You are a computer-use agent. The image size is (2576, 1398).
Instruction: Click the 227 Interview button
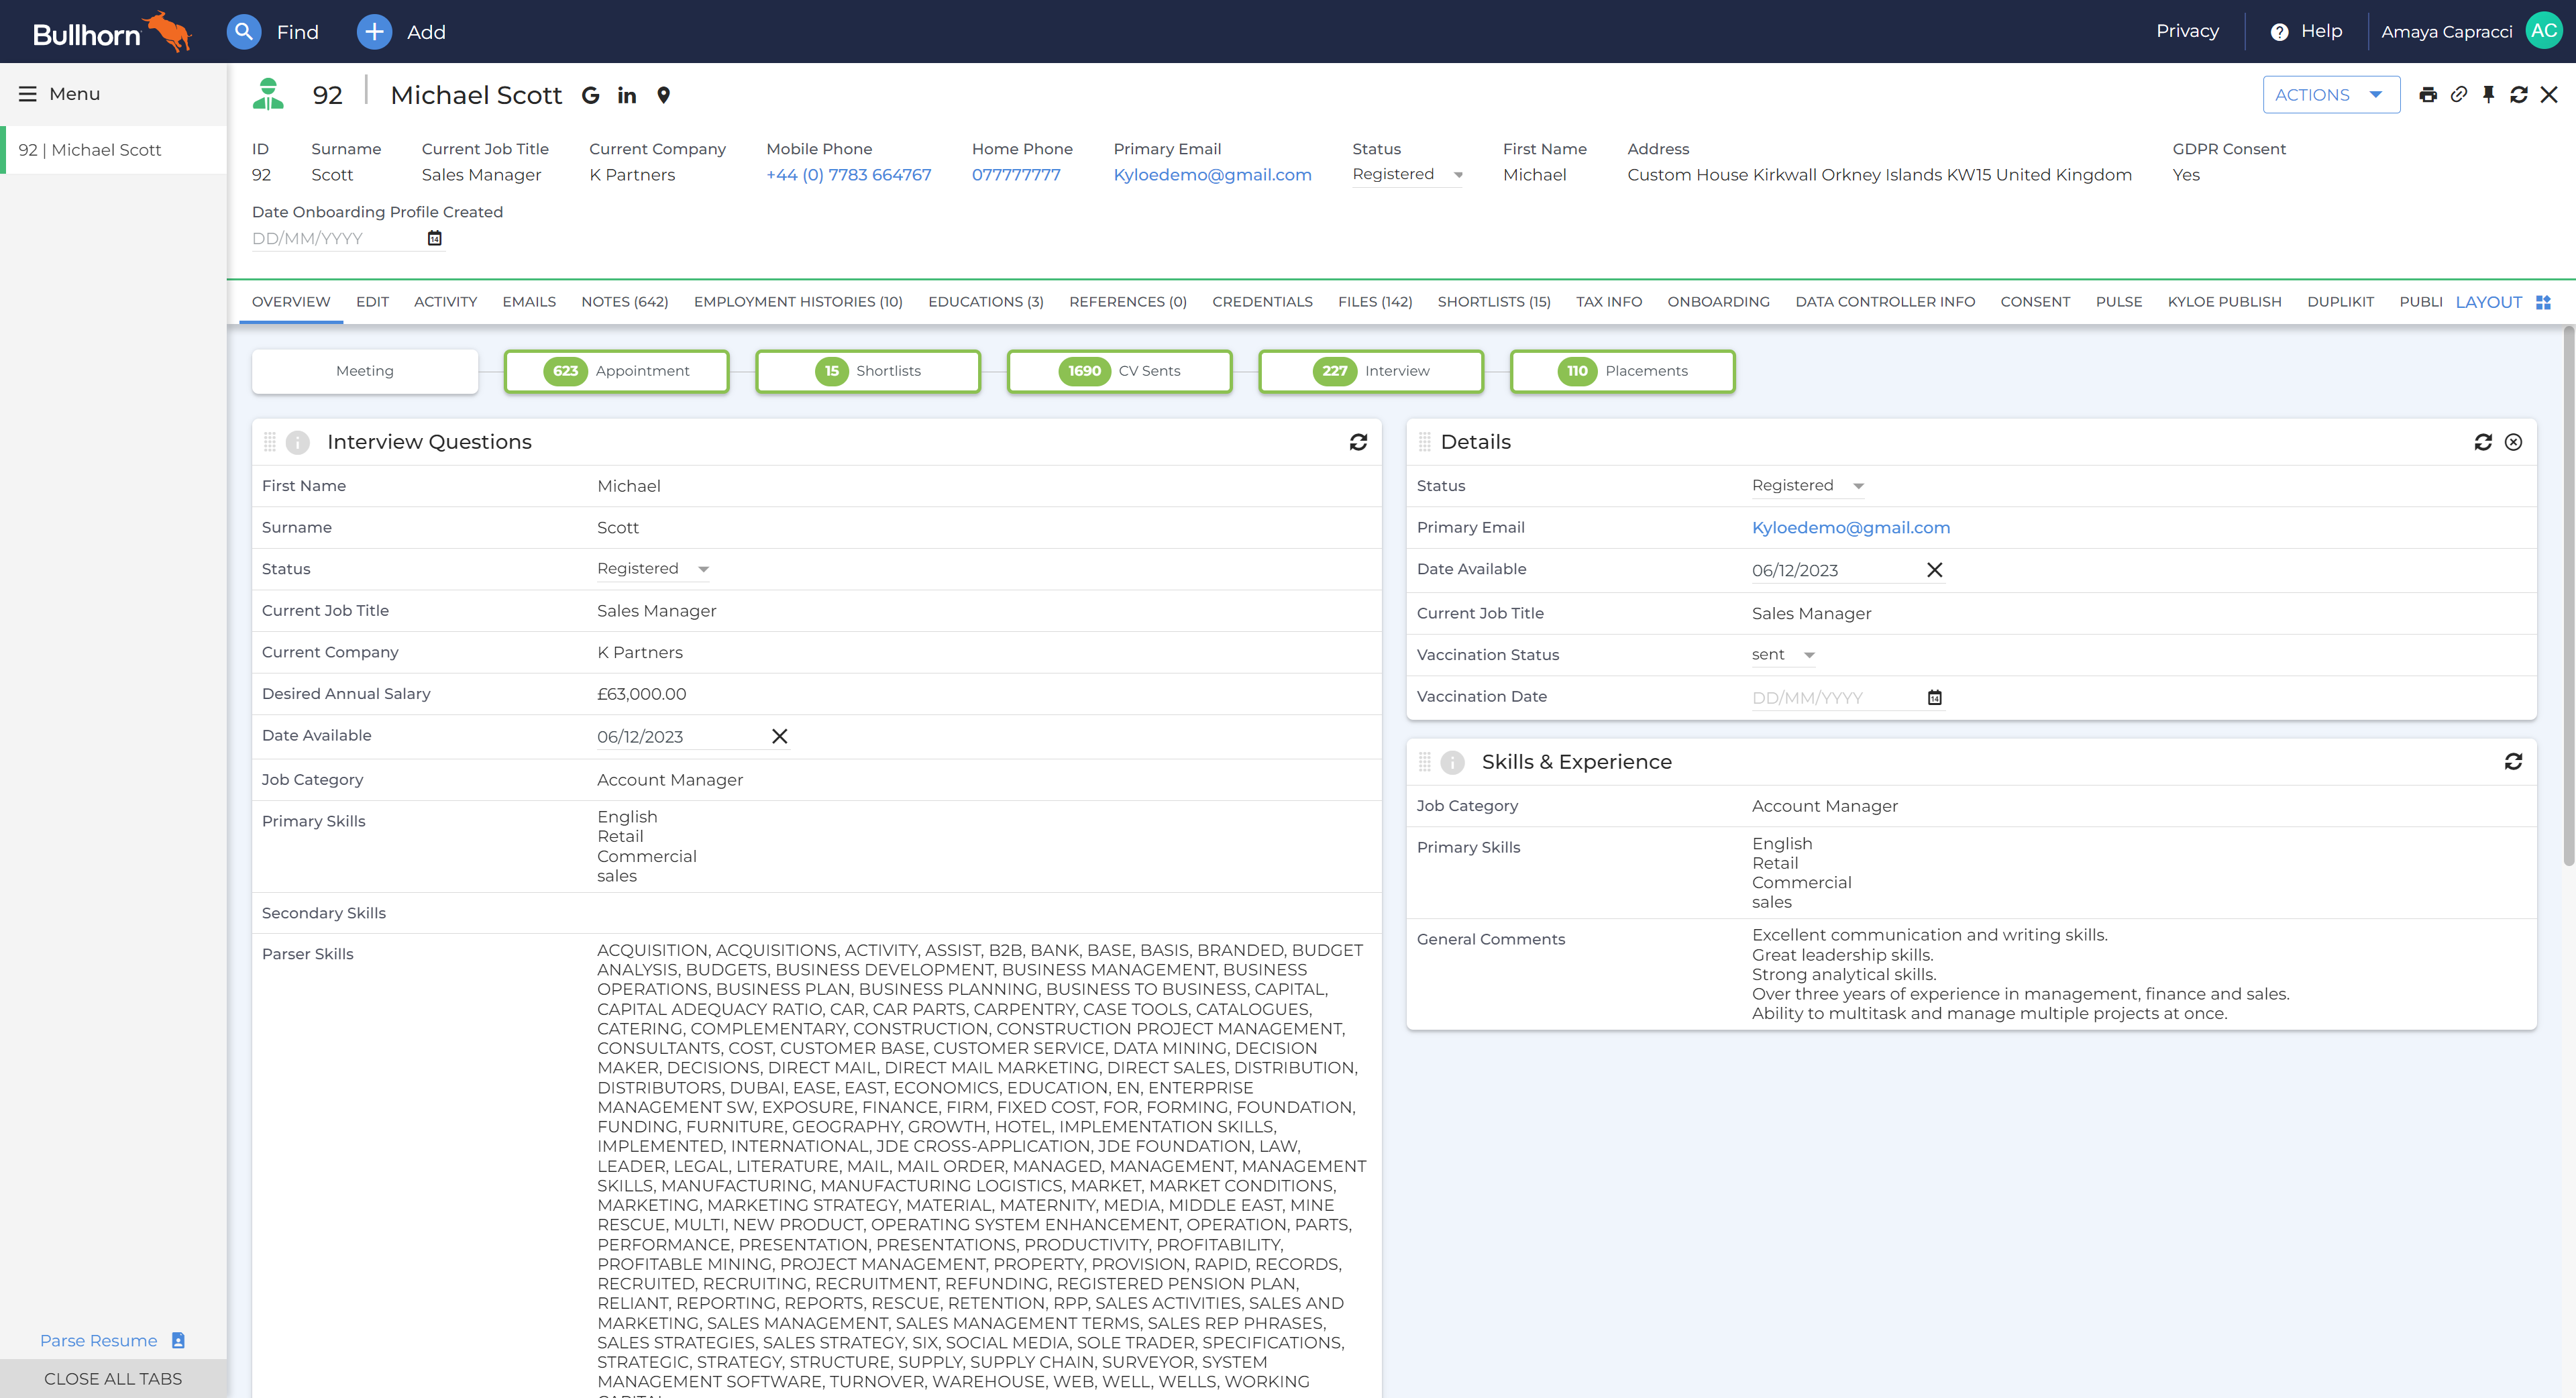pyautogui.click(x=1371, y=371)
